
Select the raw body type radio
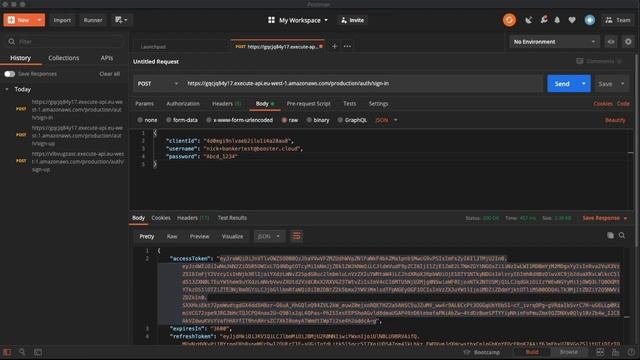click(x=284, y=120)
